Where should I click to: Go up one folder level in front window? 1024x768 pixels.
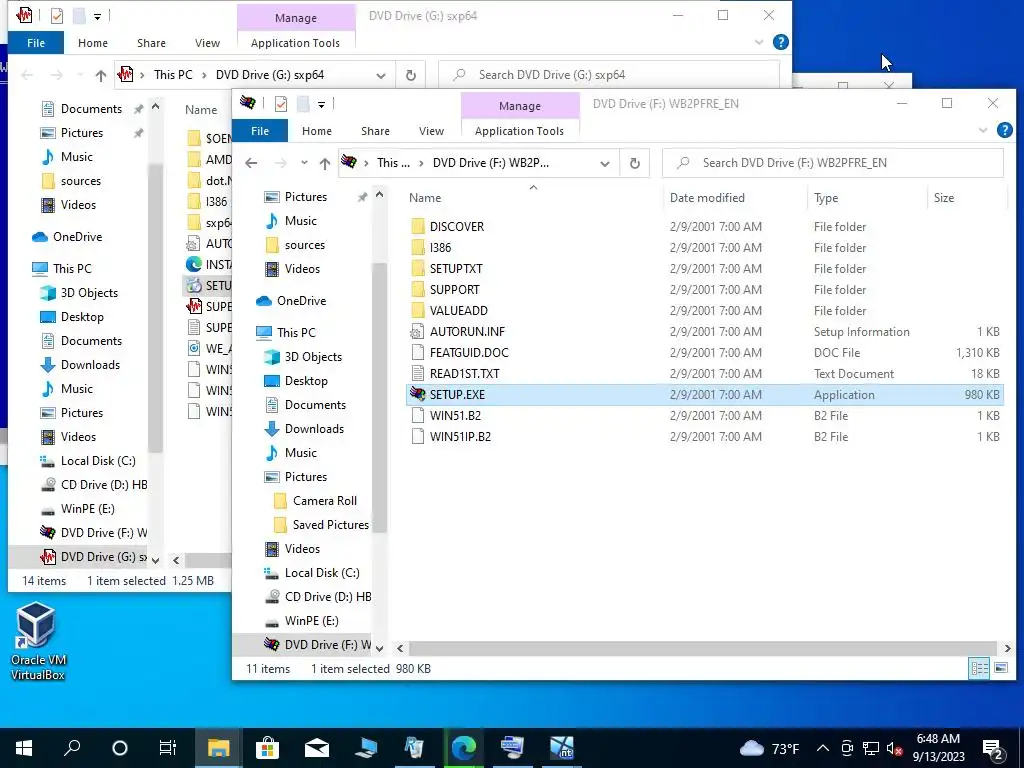[x=325, y=163]
